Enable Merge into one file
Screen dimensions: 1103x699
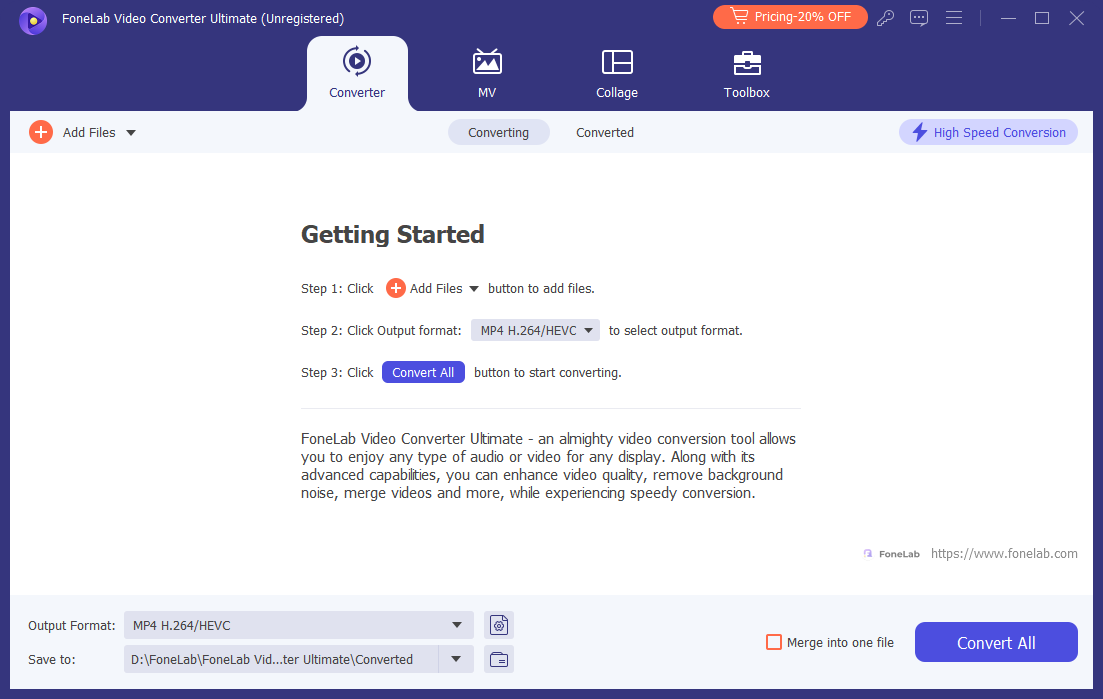773,642
